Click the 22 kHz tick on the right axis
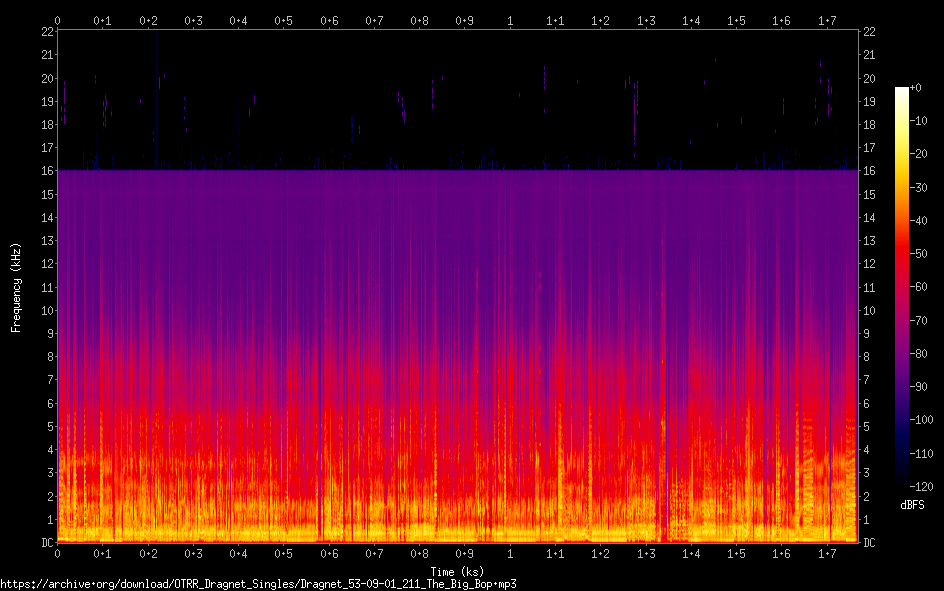The image size is (944, 591). [870, 32]
